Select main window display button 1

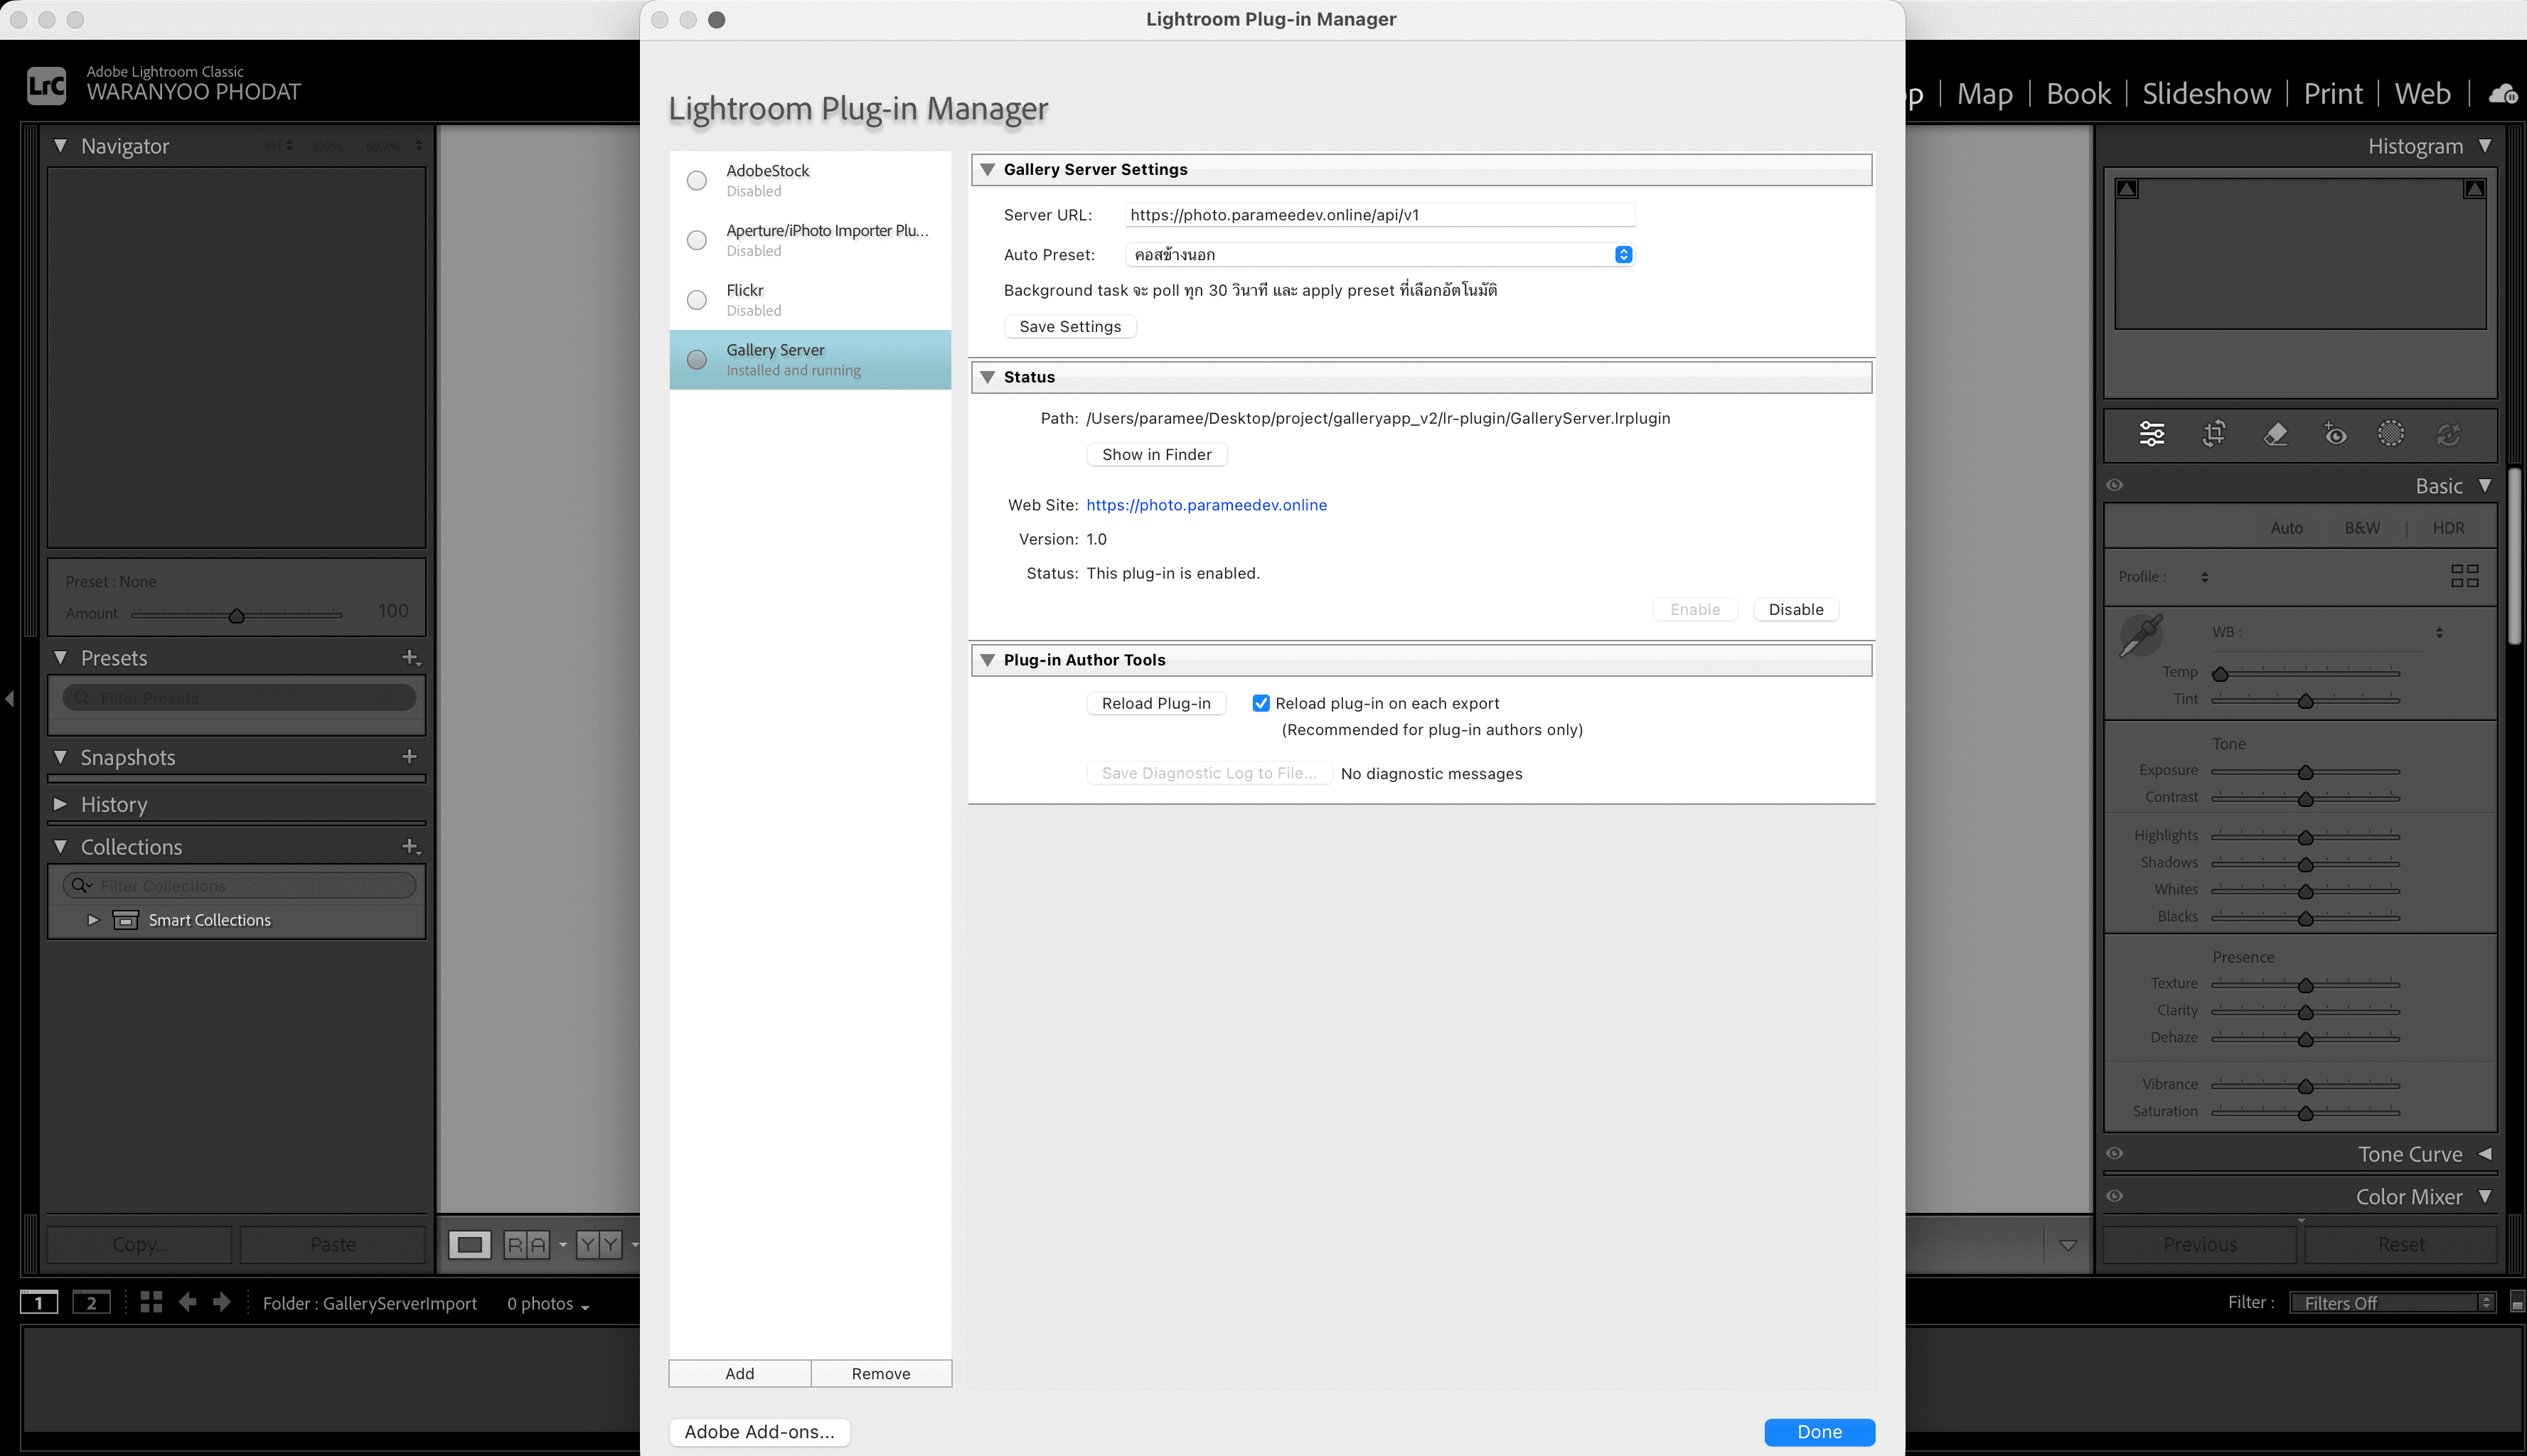pos(39,1302)
